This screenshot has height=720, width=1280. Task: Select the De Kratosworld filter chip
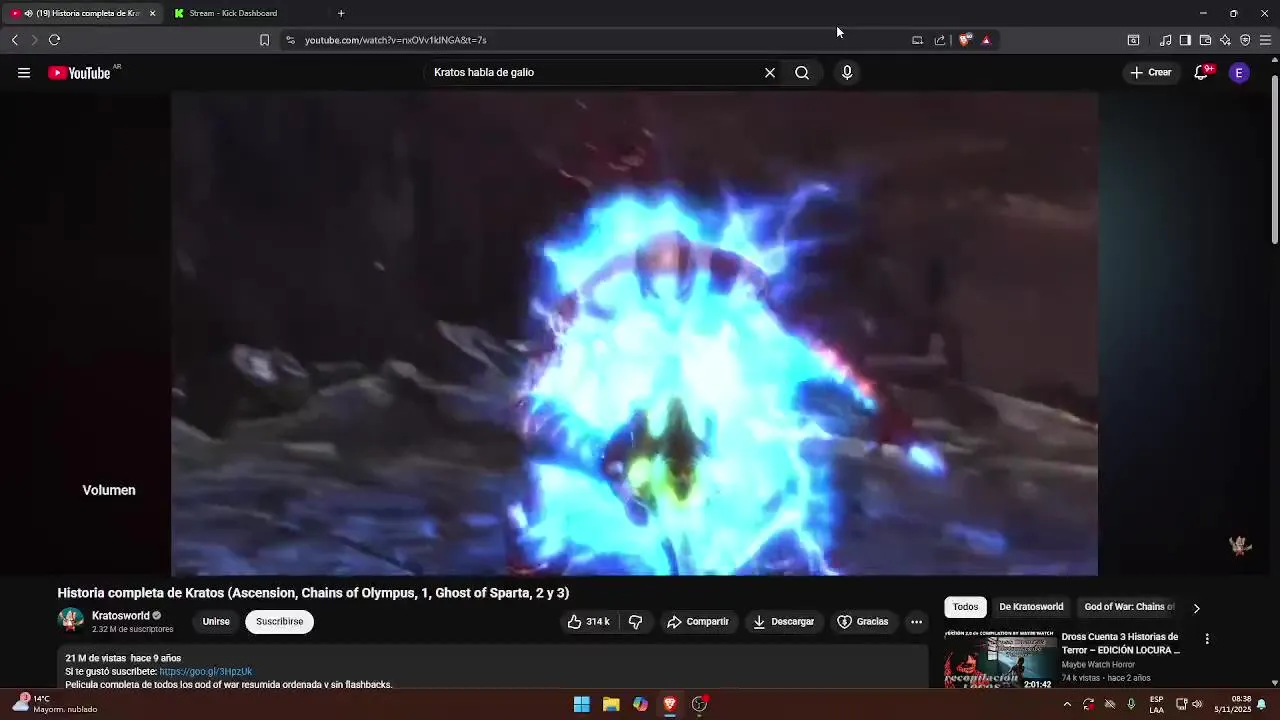click(x=1031, y=607)
